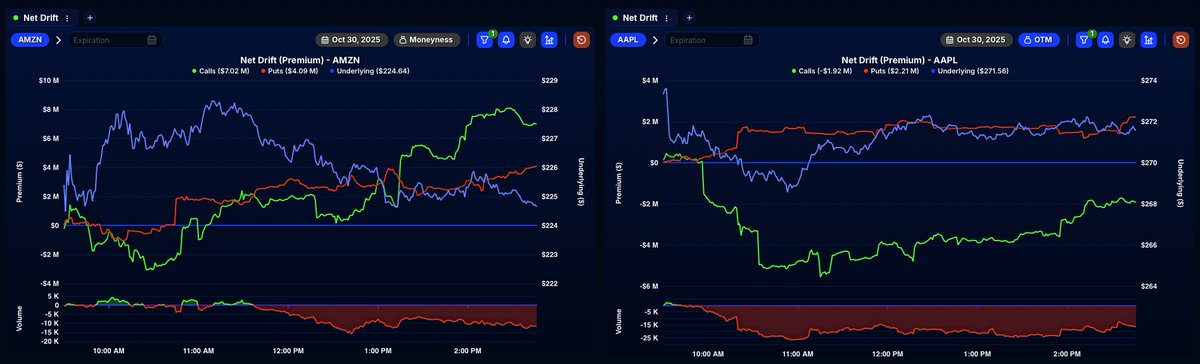Click the Net Drift (Premium) - AAPL chart title
Image resolution: width=1200 pixels, height=364 pixels.
[900, 60]
